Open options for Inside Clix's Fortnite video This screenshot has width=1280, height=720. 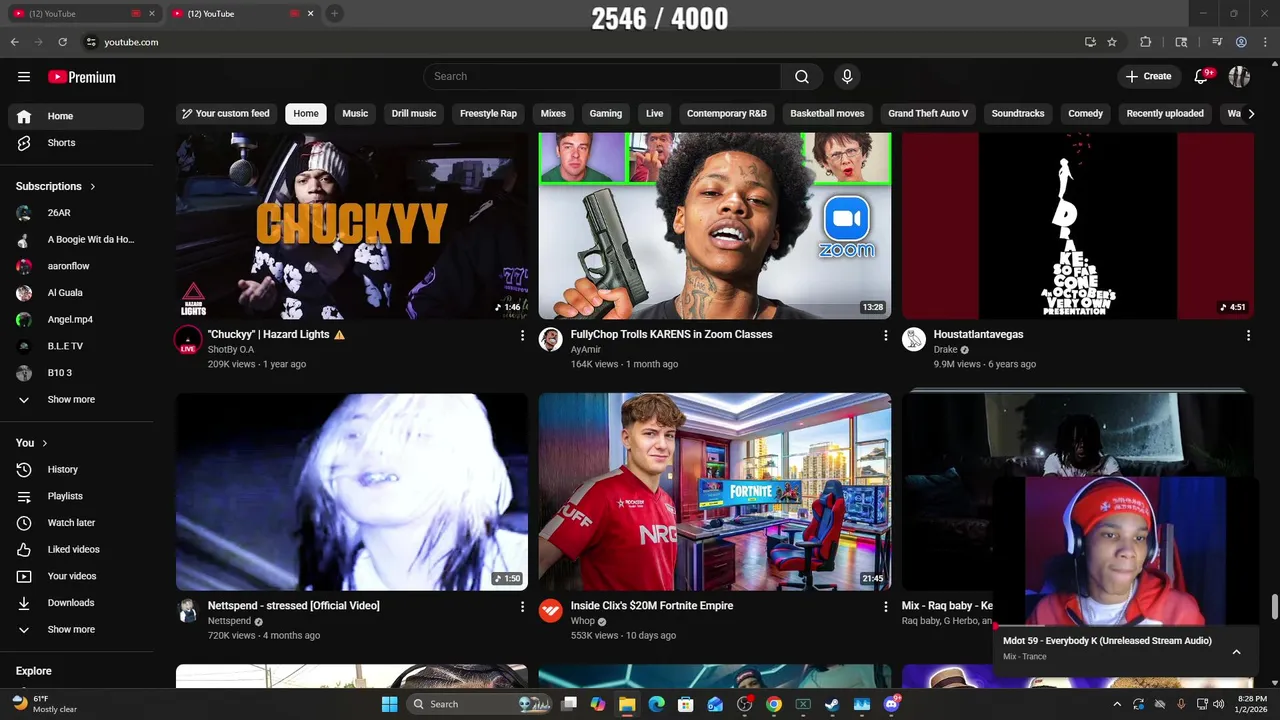(x=885, y=607)
